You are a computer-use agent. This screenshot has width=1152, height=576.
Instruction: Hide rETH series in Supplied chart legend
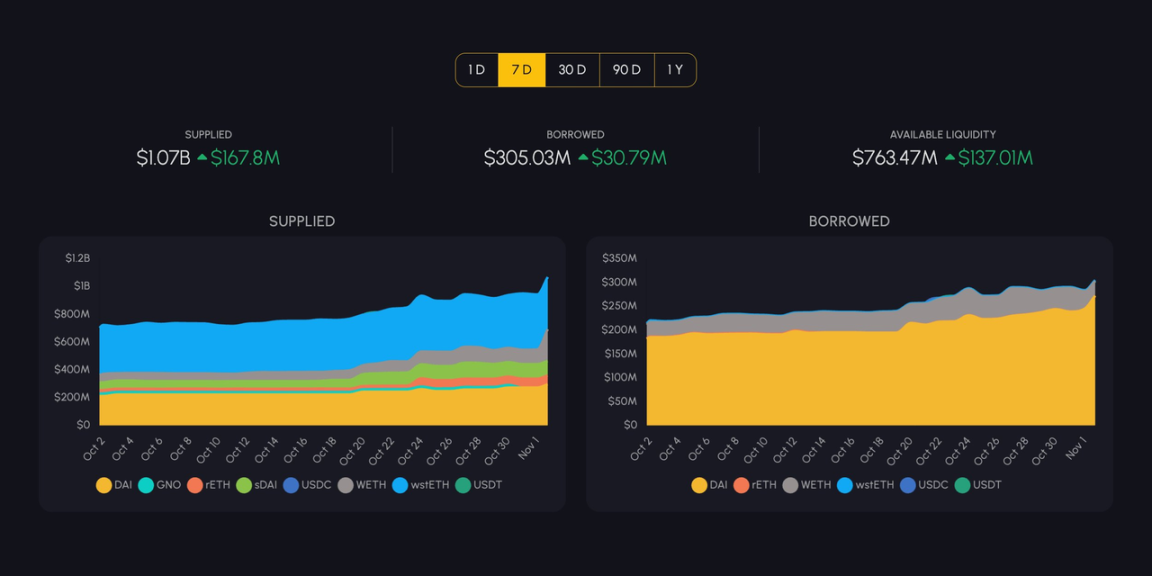tap(195, 485)
